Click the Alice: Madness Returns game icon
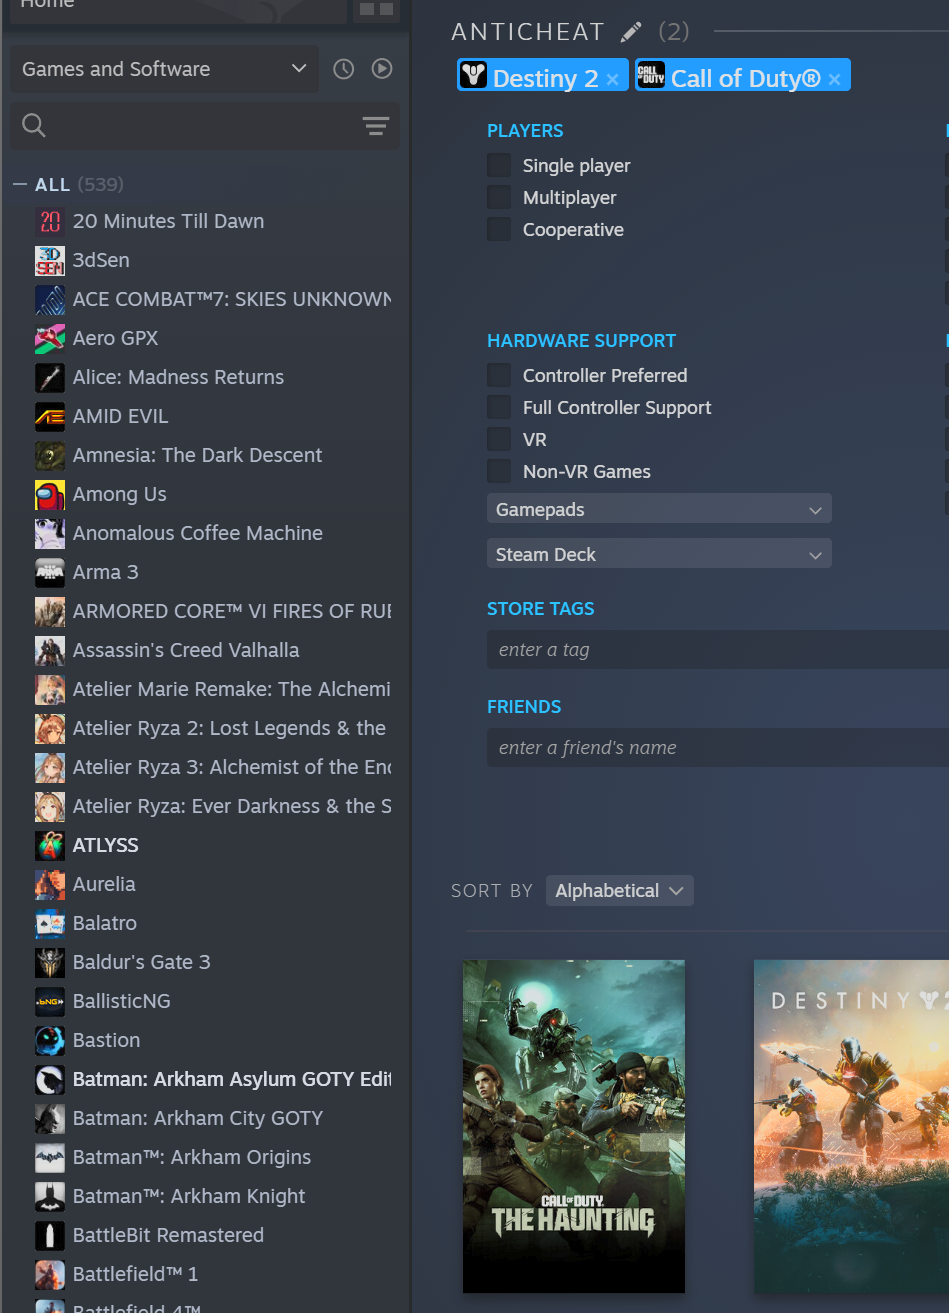 pos(50,377)
